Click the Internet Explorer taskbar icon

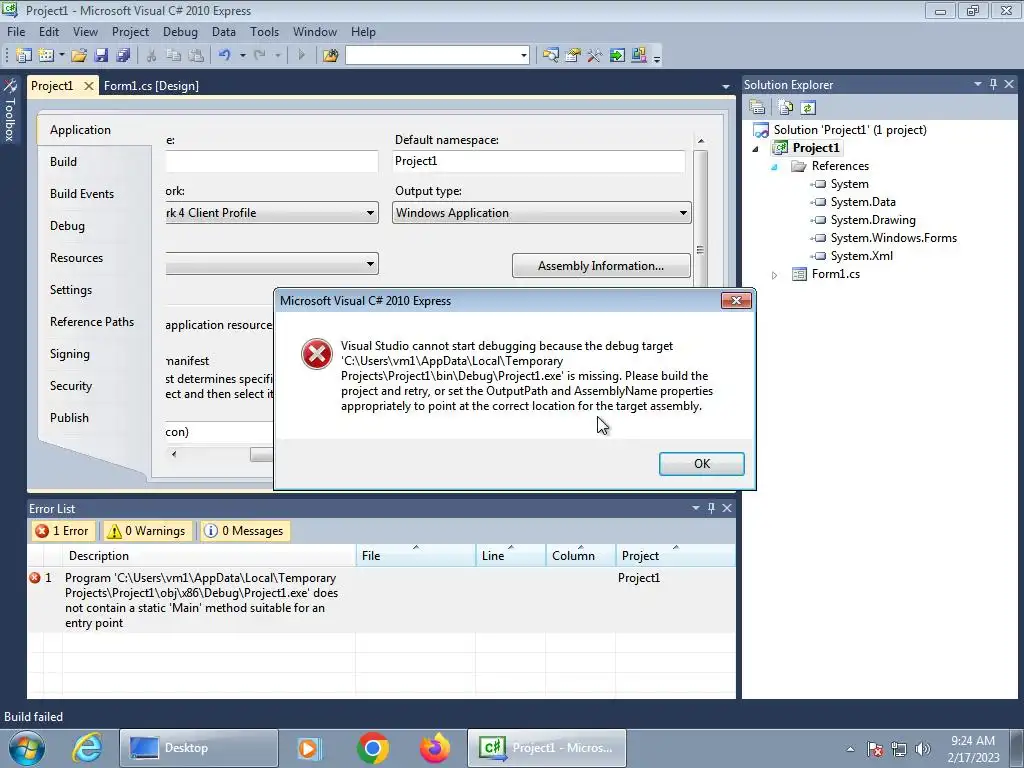pos(87,748)
